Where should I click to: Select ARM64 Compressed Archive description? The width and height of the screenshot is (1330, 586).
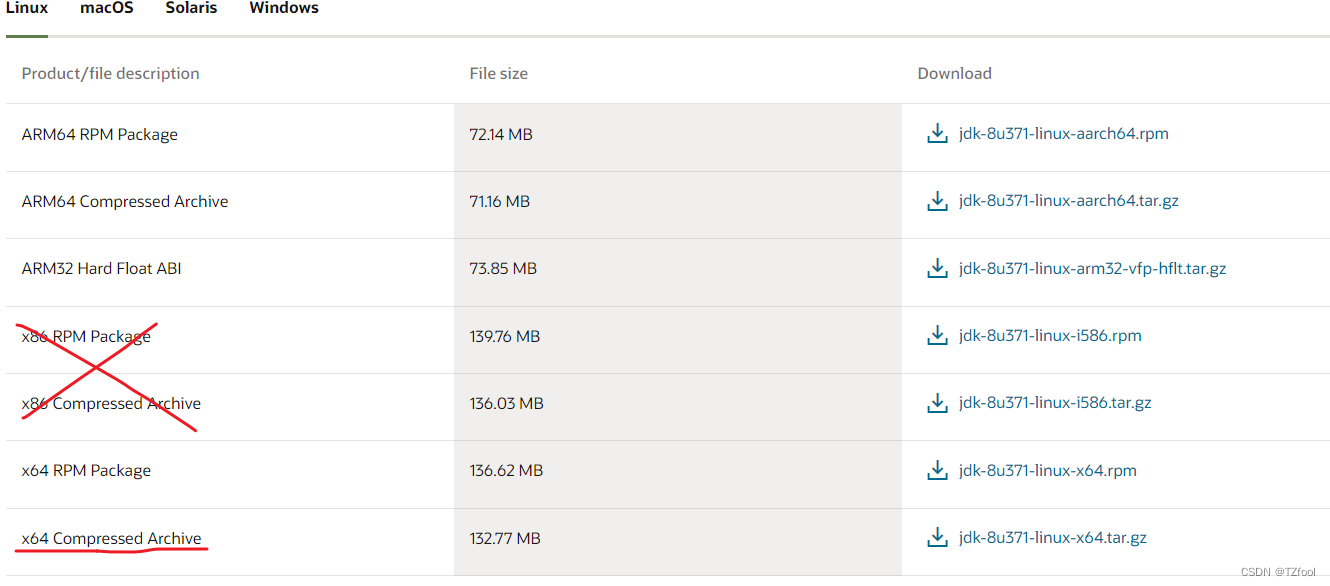pos(125,201)
